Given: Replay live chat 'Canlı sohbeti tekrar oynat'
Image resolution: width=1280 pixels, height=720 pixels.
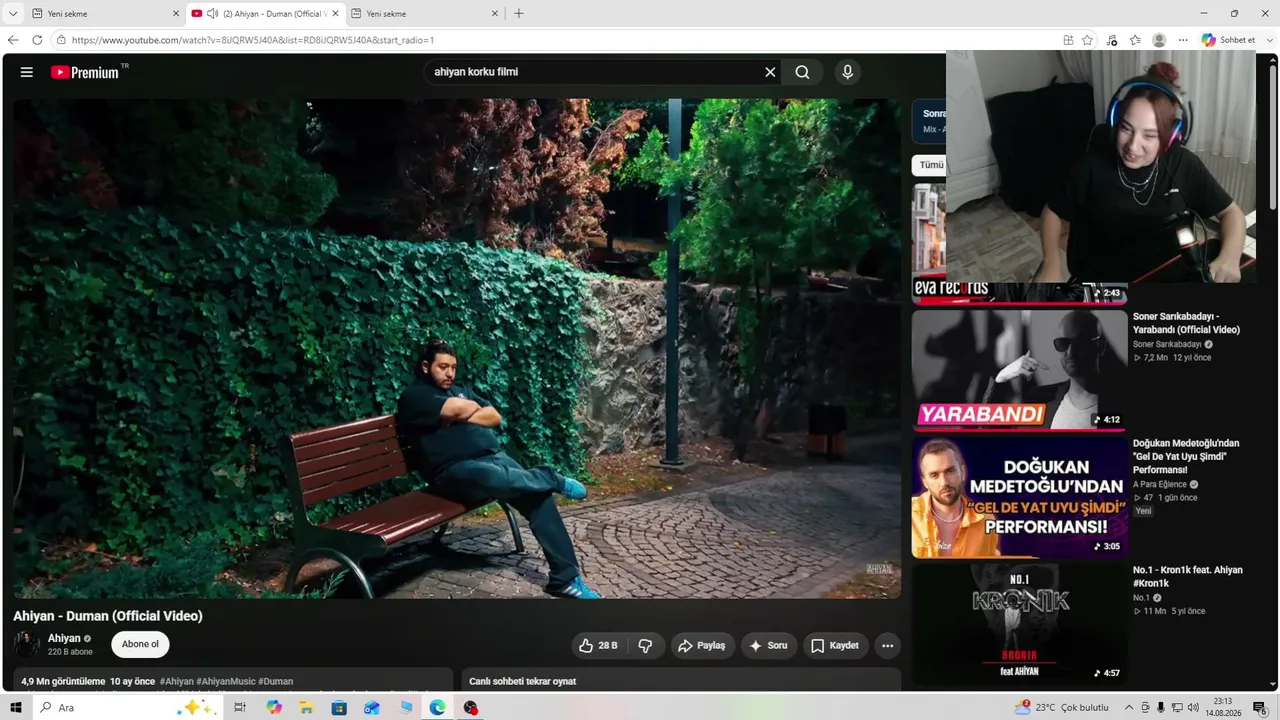Looking at the screenshot, I should [x=522, y=681].
